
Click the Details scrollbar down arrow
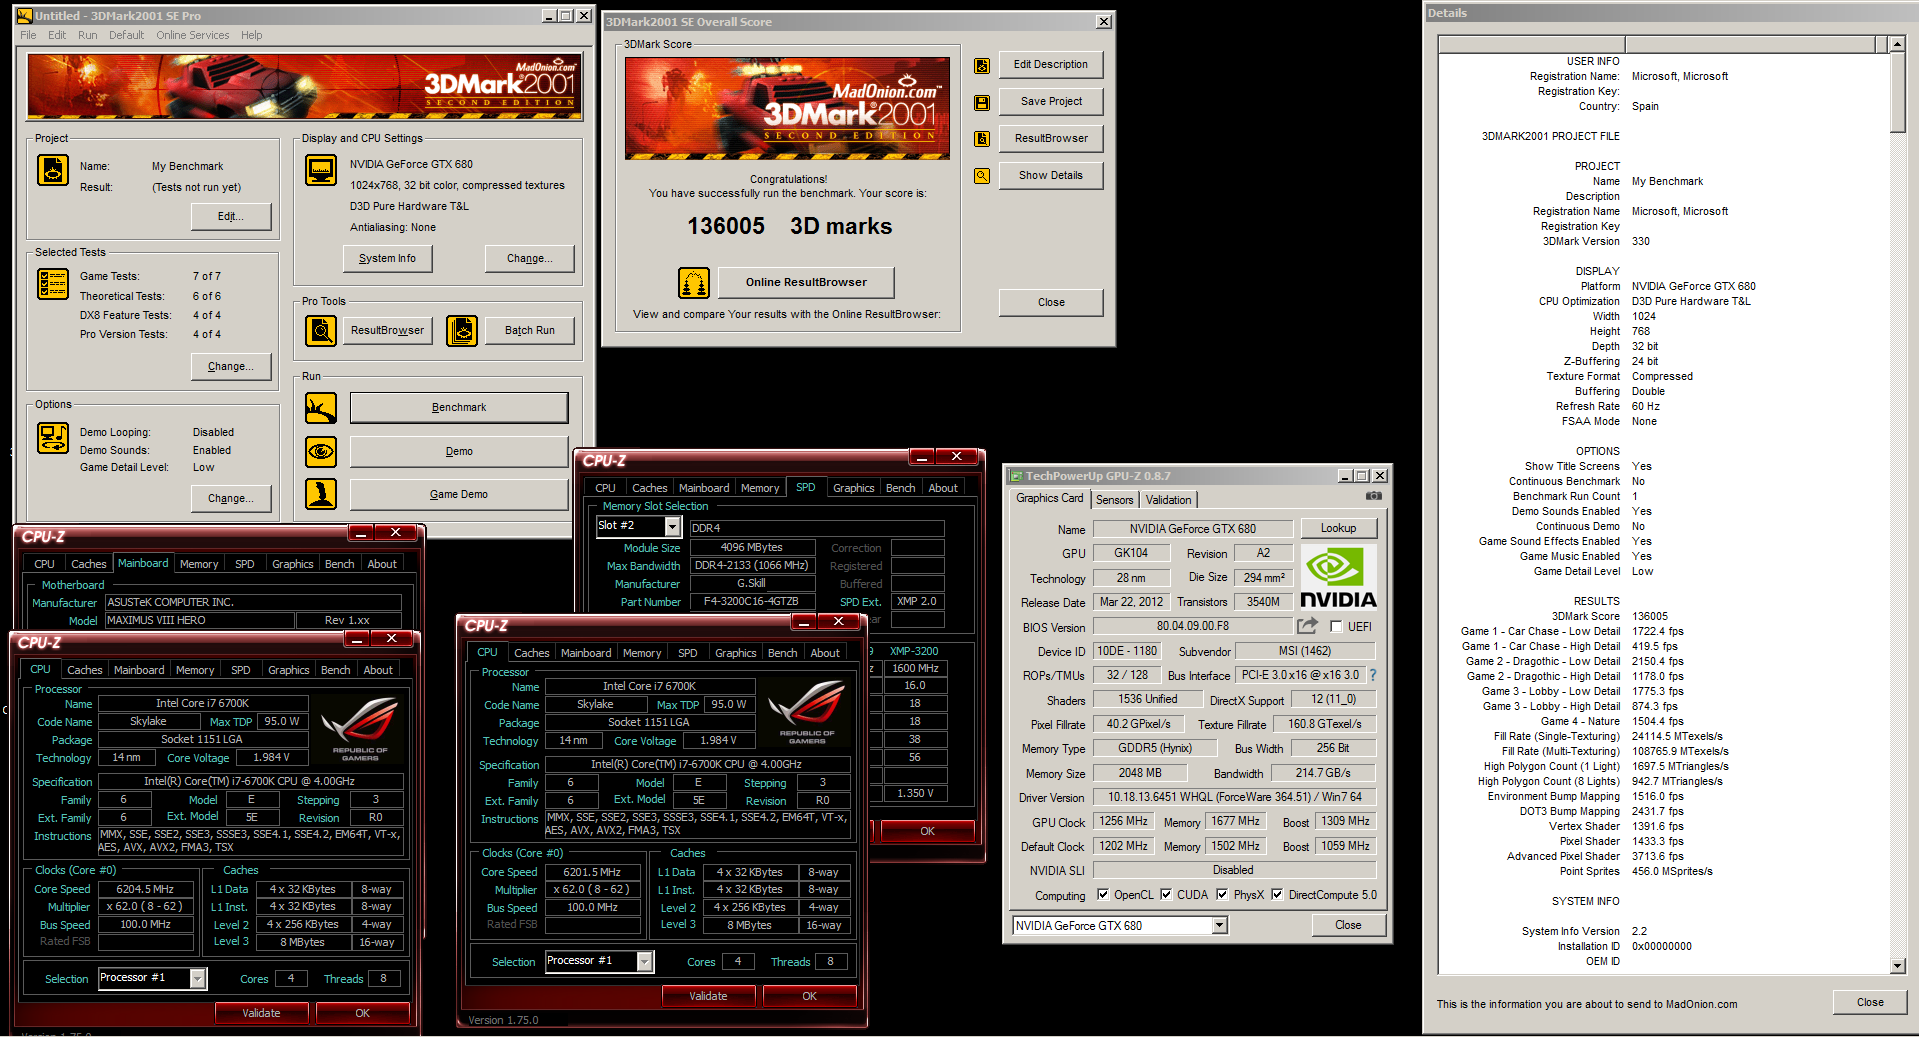pyautogui.click(x=1897, y=966)
